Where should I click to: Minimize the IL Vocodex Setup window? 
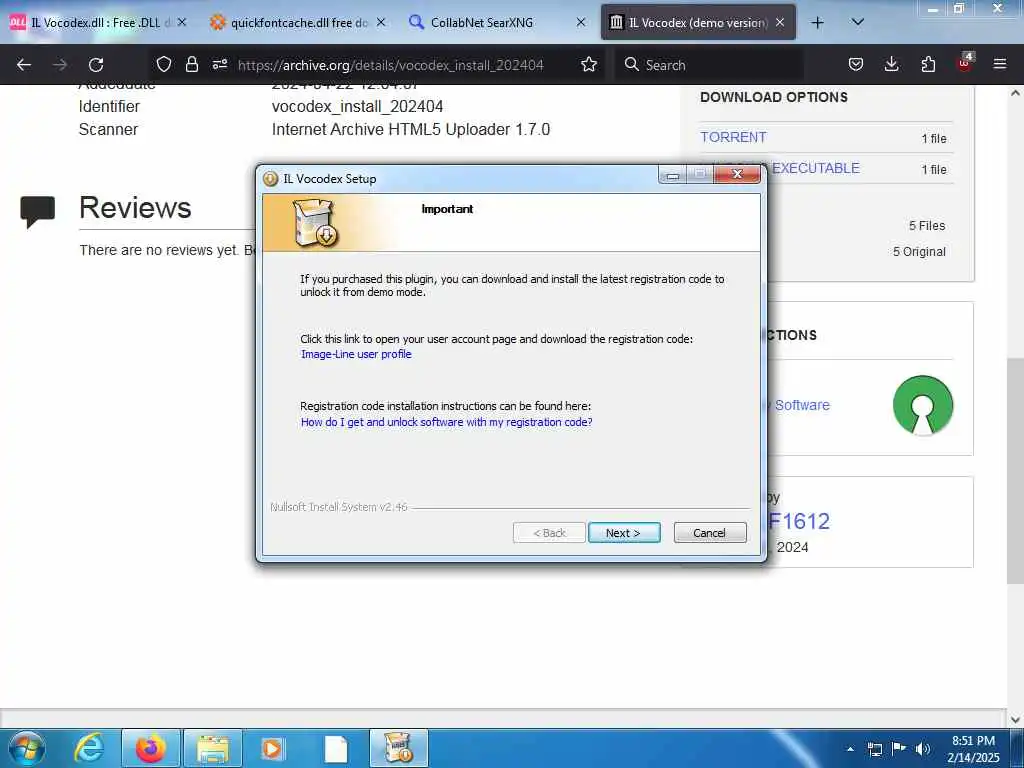pos(673,174)
